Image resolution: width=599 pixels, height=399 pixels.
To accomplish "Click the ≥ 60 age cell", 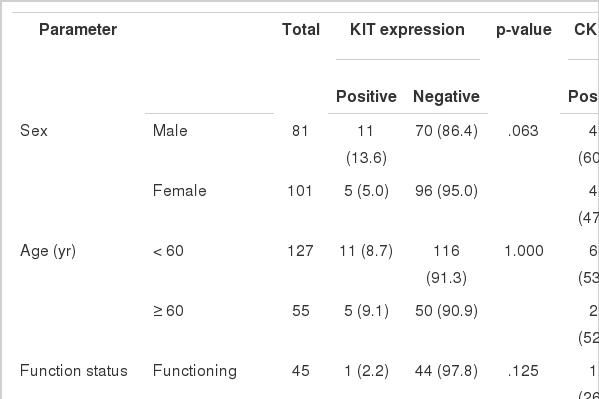I will pyautogui.click(x=168, y=311).
